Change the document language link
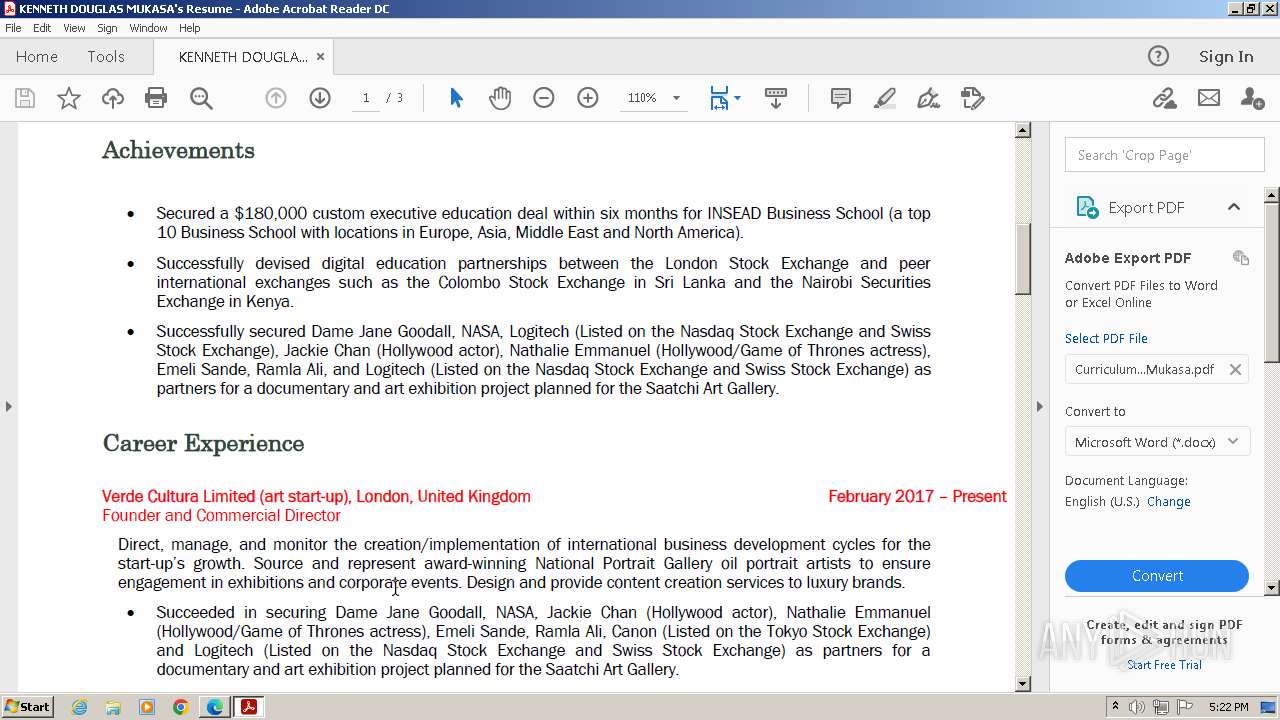This screenshot has width=1280, height=720. pos(1169,502)
